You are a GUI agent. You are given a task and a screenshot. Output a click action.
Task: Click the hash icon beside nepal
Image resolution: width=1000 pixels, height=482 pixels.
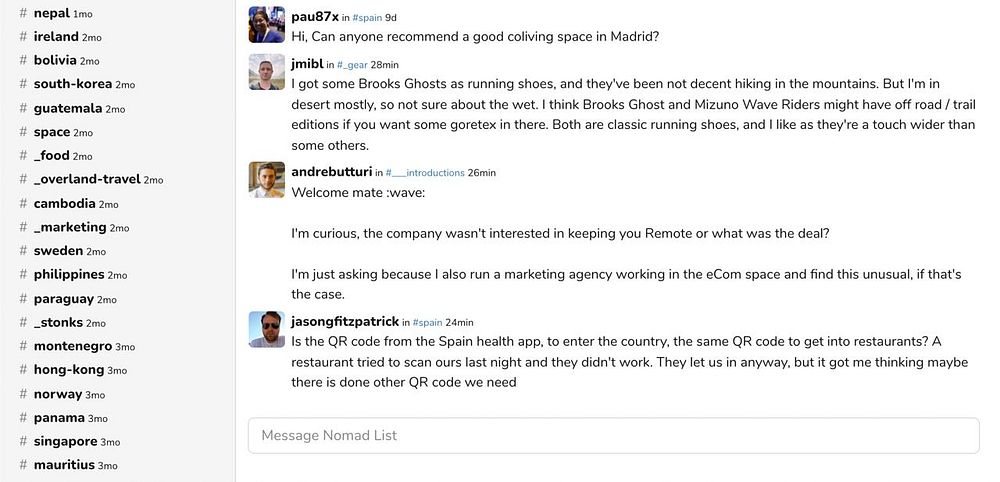[23, 13]
